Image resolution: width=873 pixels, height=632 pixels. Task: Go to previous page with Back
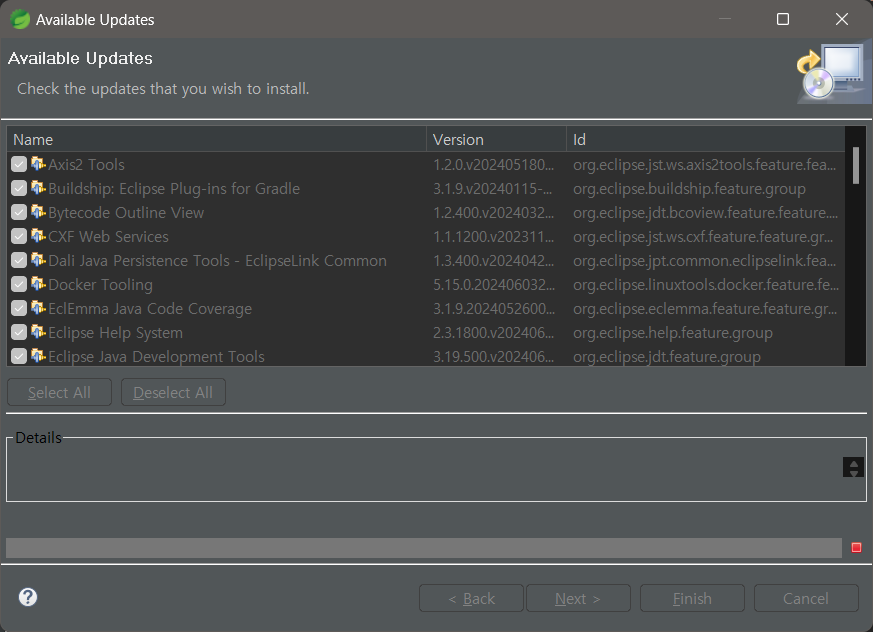pos(471,598)
